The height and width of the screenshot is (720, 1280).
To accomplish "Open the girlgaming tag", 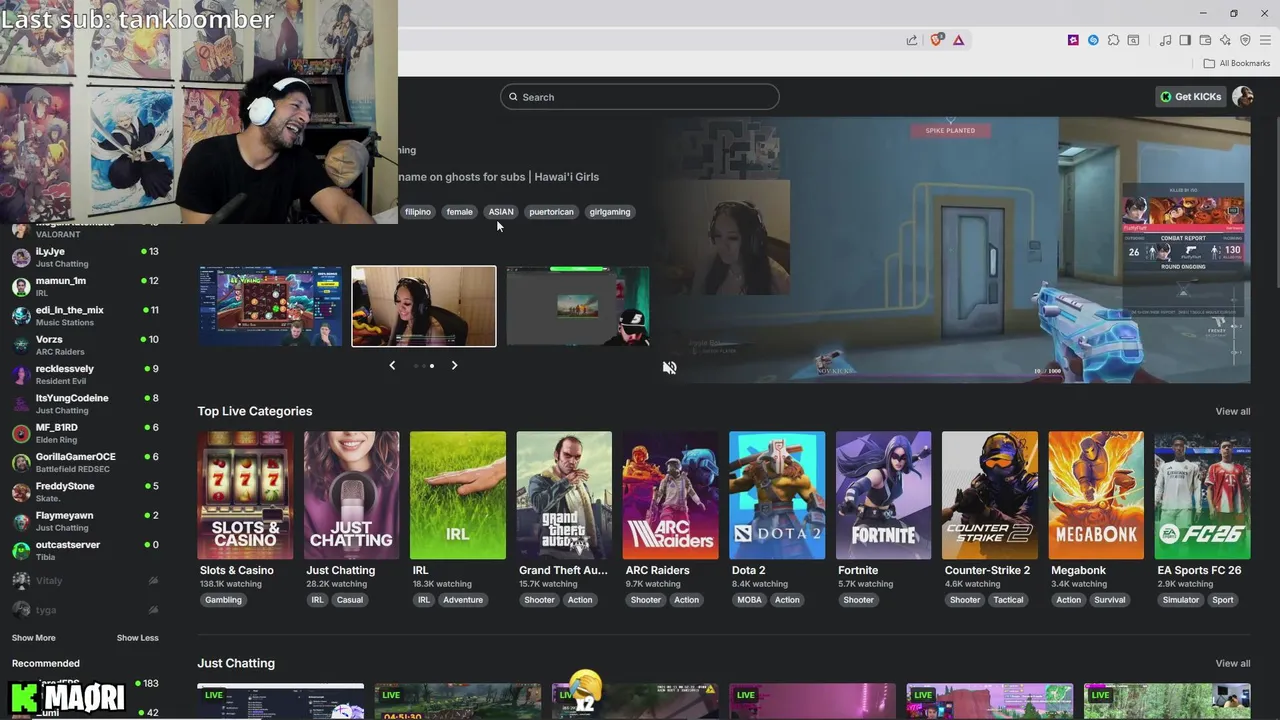I will (610, 212).
